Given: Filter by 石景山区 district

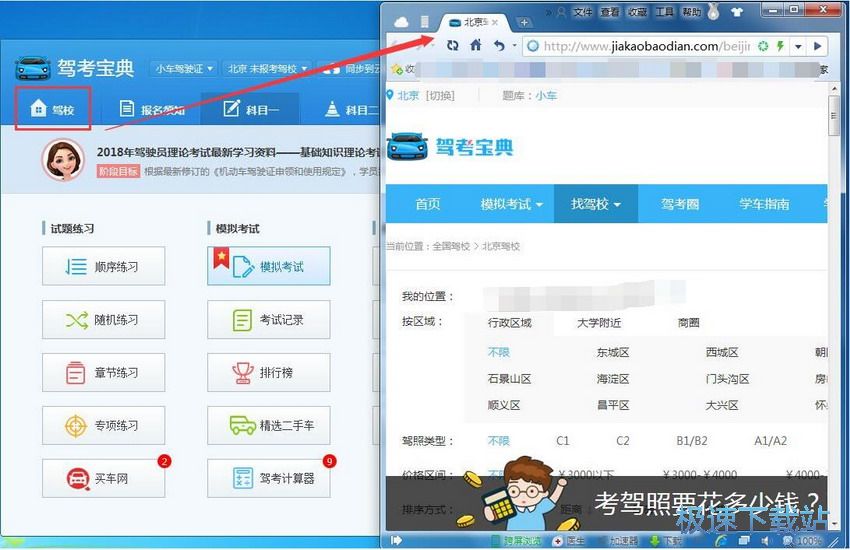Looking at the screenshot, I should tap(509, 379).
